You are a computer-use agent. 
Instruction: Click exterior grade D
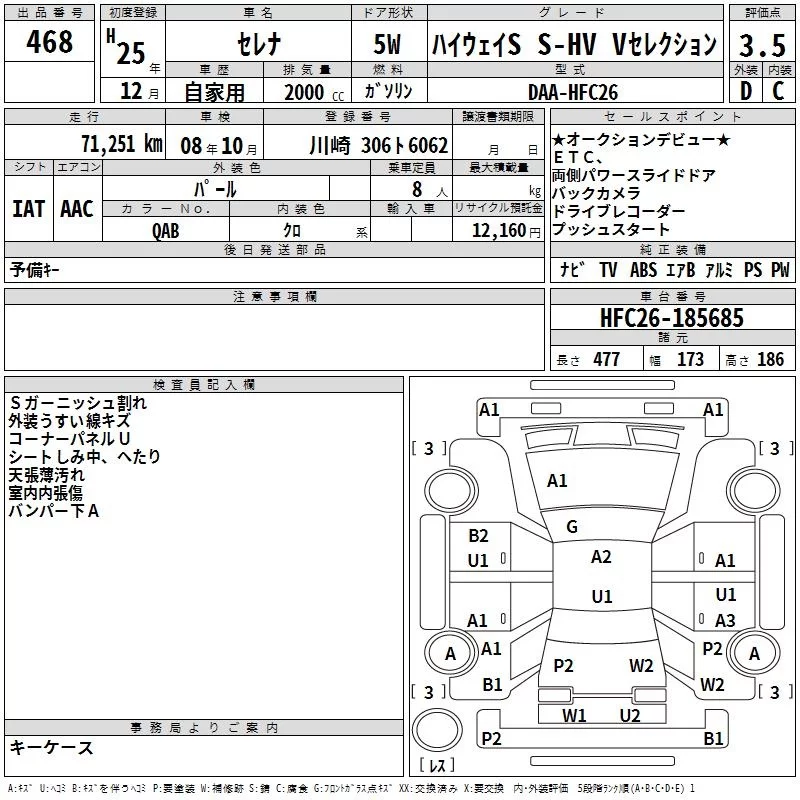point(745,91)
